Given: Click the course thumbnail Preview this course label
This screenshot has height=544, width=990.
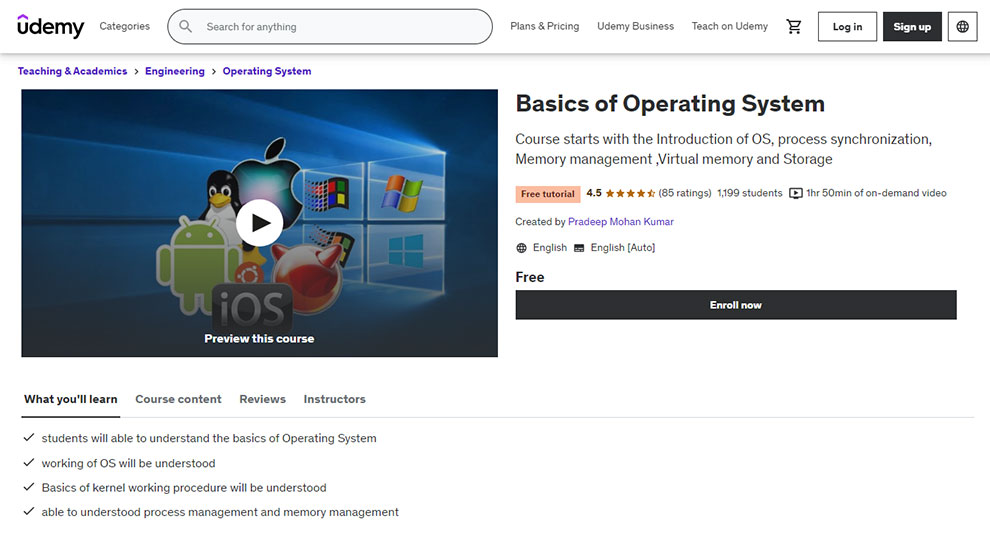Looking at the screenshot, I should click(x=259, y=339).
